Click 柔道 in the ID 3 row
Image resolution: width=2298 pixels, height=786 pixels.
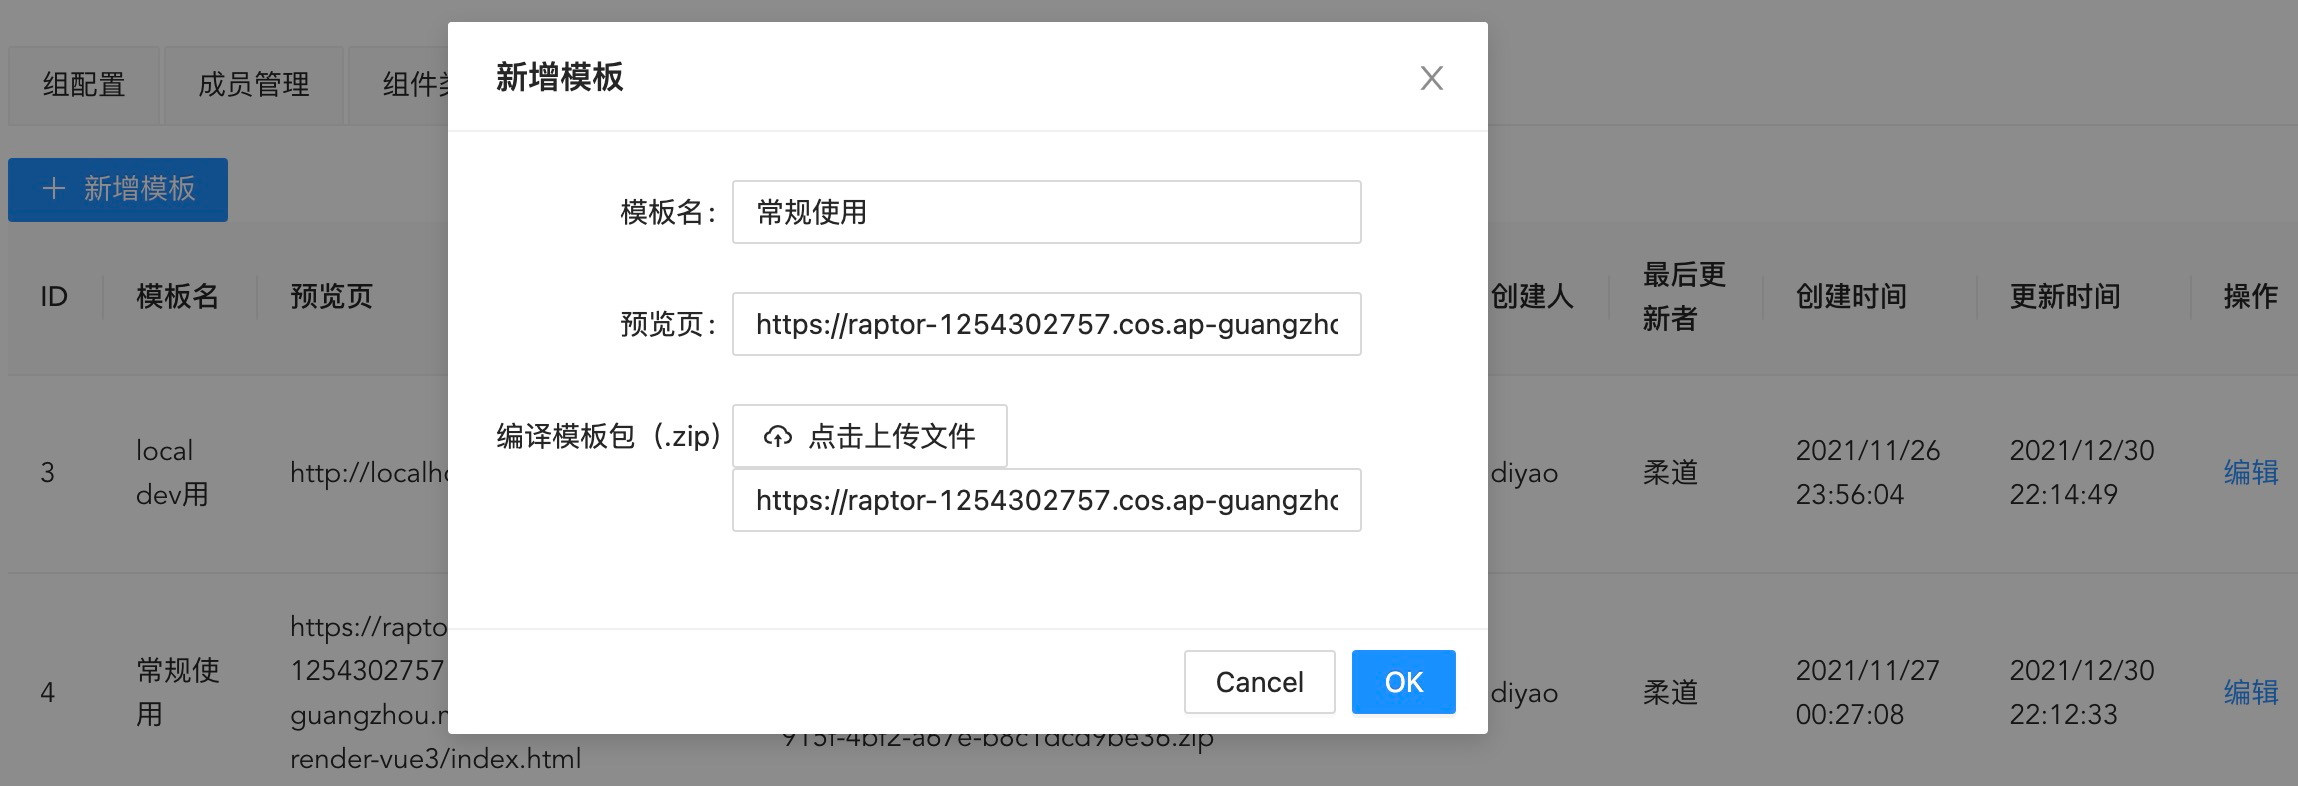(x=1670, y=472)
